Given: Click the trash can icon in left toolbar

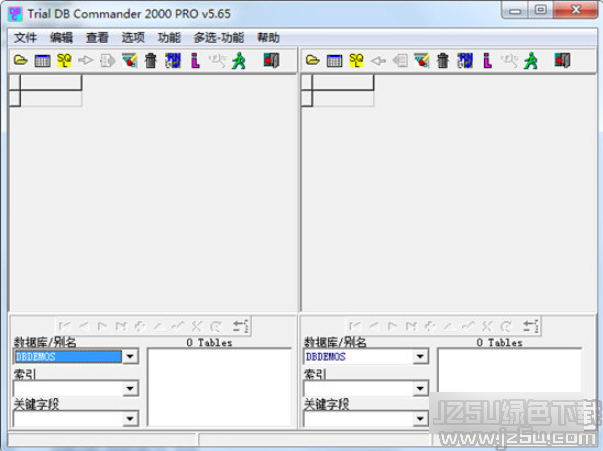Looking at the screenshot, I should click(x=151, y=61).
